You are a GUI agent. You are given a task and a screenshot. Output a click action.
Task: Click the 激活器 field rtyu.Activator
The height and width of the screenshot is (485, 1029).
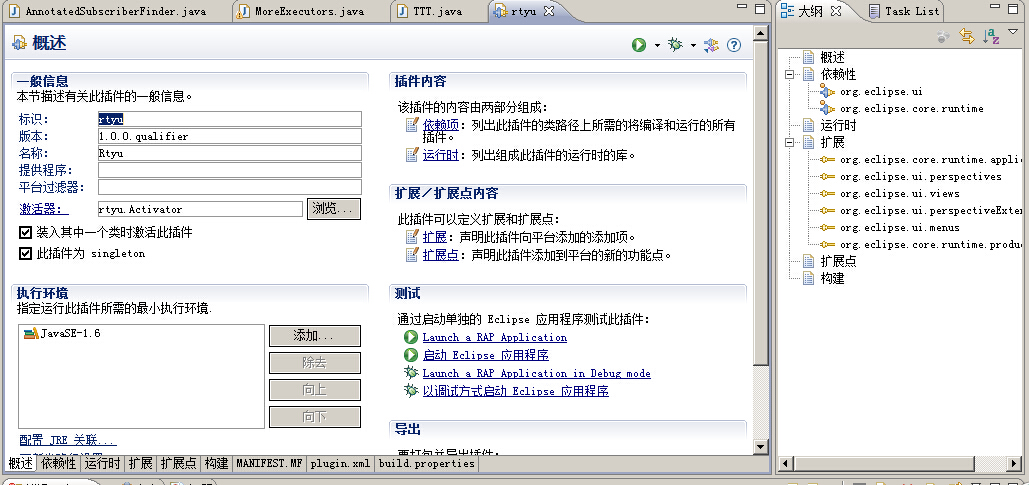coord(201,209)
